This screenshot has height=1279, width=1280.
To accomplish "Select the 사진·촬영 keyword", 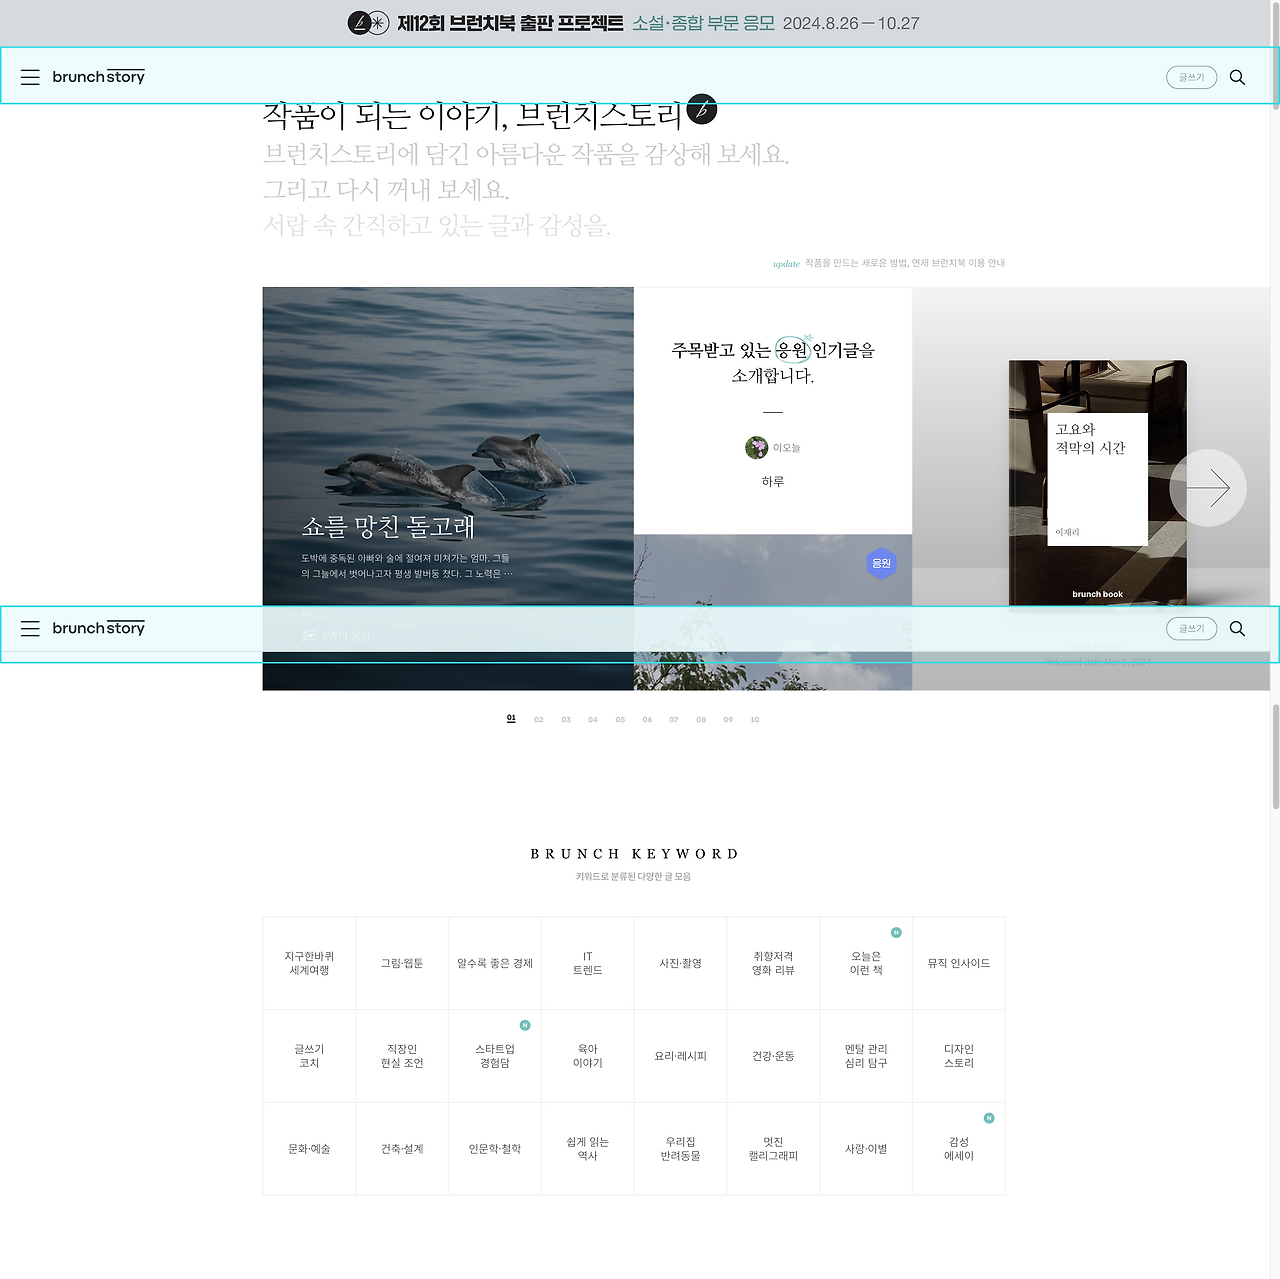I will [681, 963].
